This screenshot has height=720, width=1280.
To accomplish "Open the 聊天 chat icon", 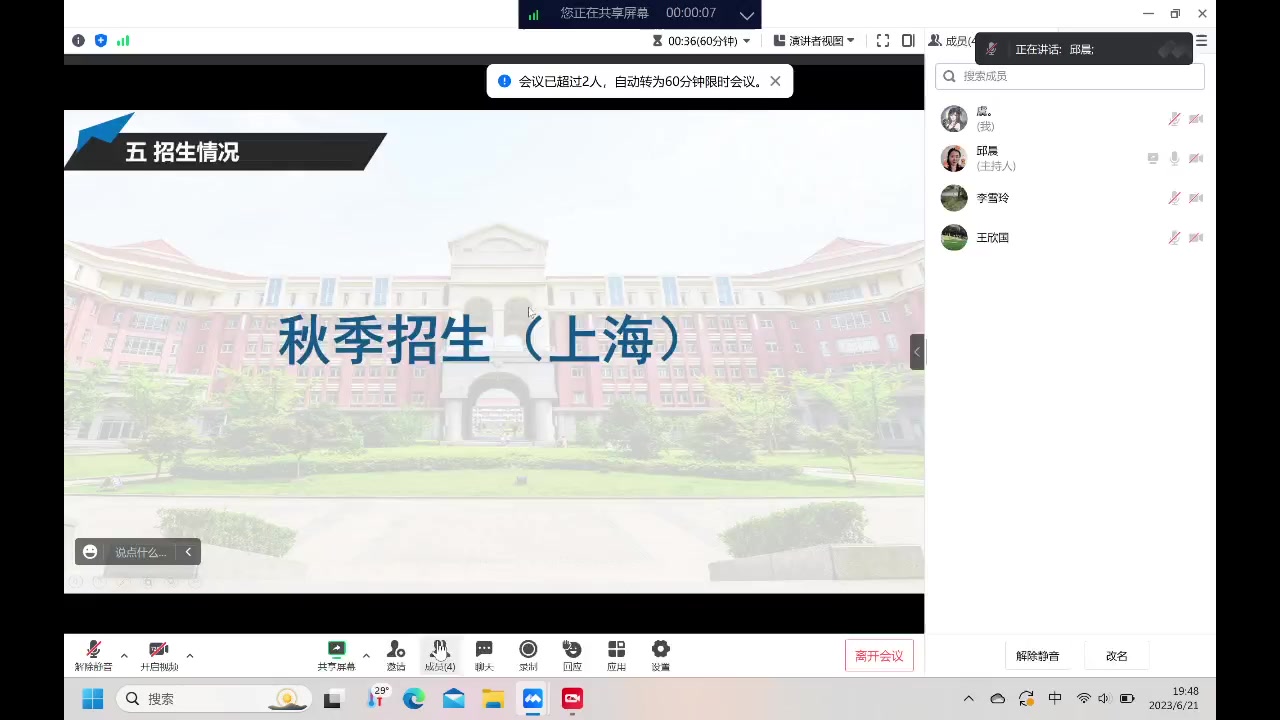I will tap(484, 656).
